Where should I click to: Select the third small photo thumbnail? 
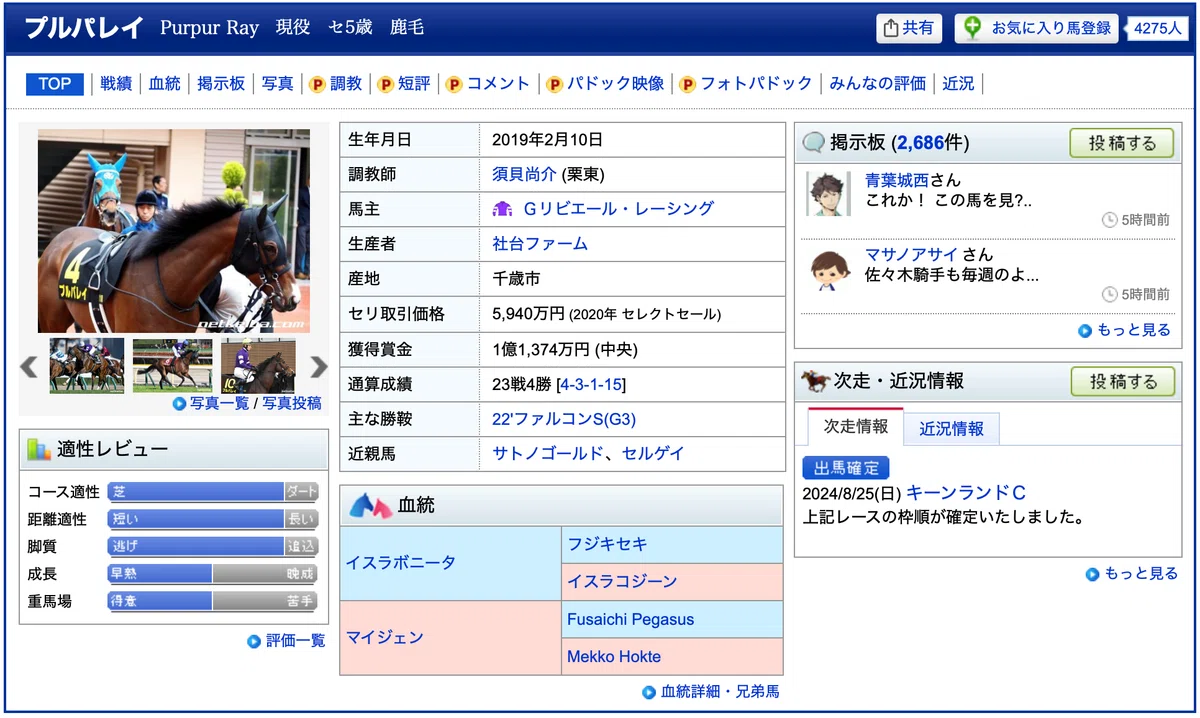pyautogui.click(x=258, y=365)
